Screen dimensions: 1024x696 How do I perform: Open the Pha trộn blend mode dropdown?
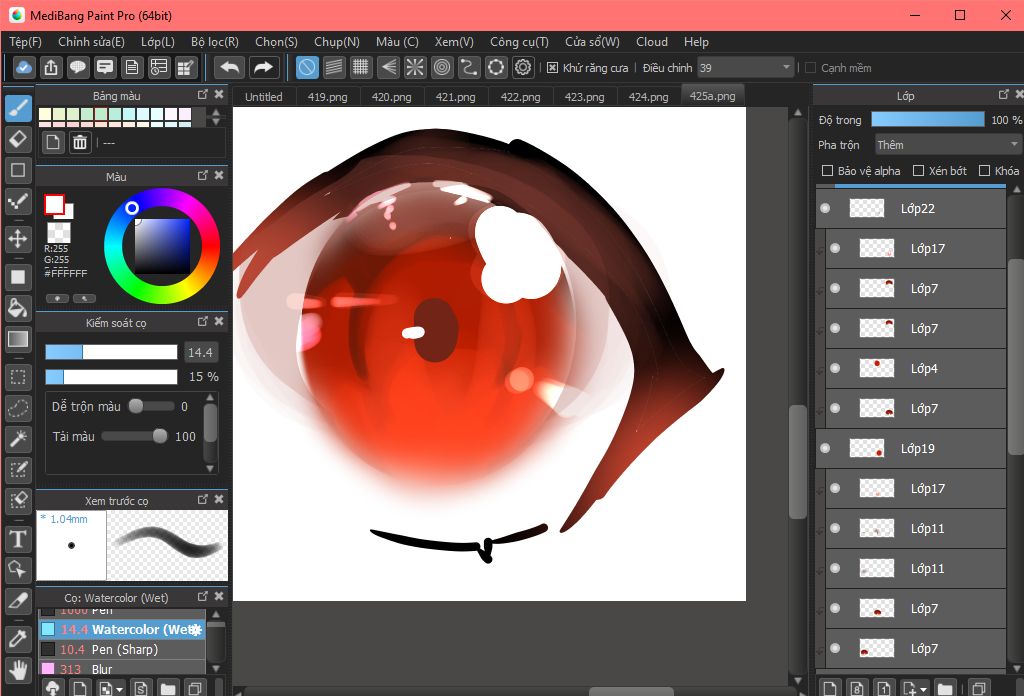pyautogui.click(x=946, y=145)
